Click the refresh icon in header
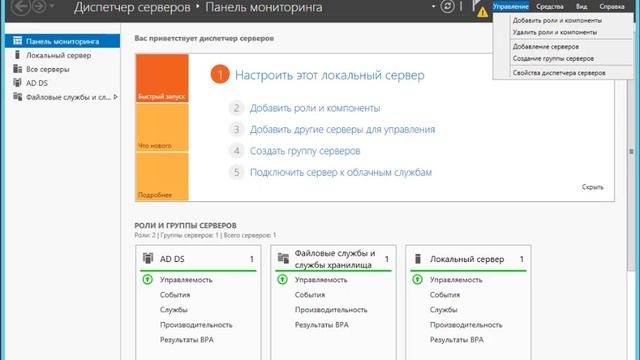This screenshot has height=360, width=640. [x=447, y=6]
